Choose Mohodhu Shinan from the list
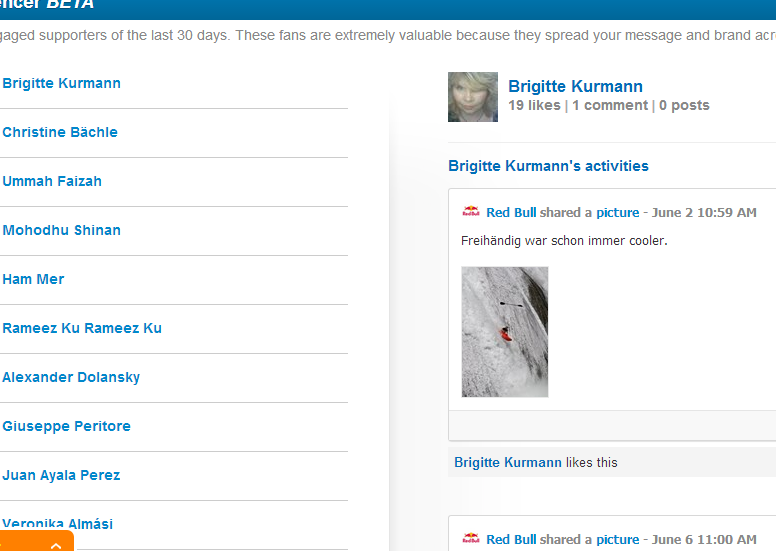Viewport: 776px width, 551px height. pos(61,230)
